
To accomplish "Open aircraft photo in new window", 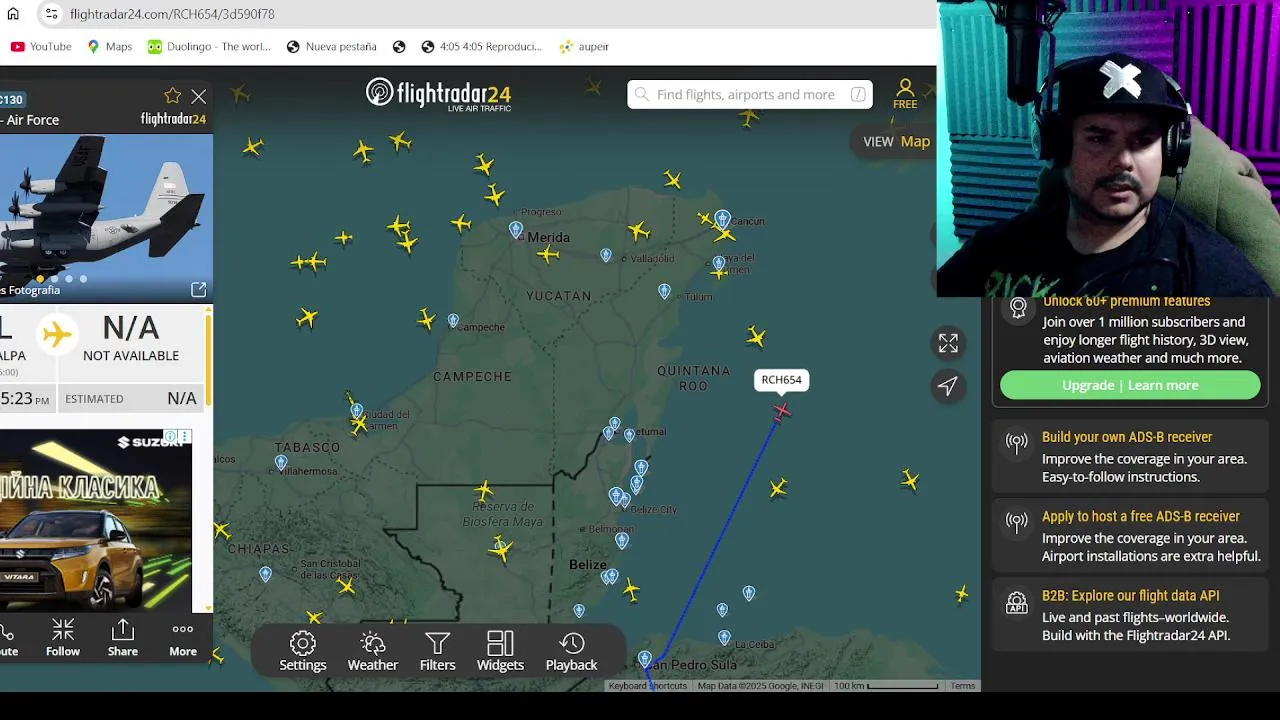I will [198, 290].
